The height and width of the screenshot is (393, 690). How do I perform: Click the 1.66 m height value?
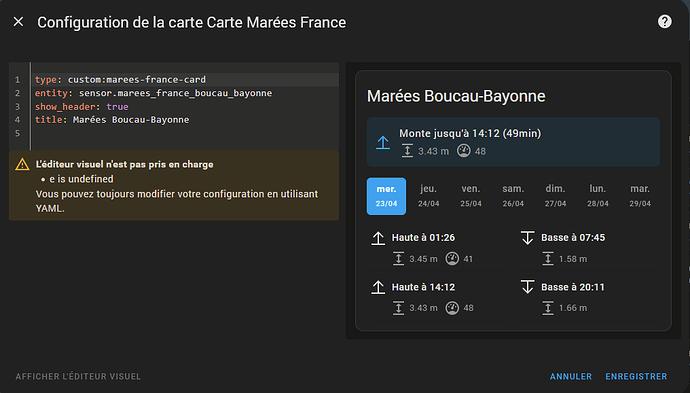(573, 308)
